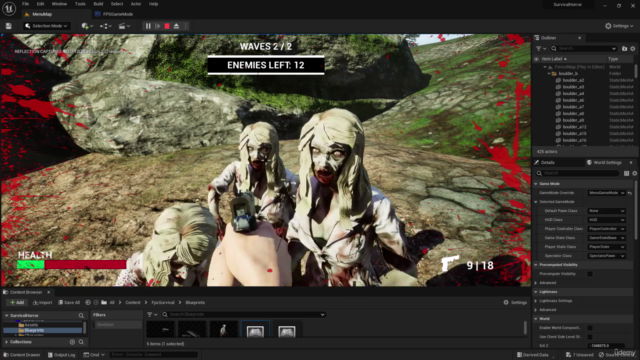Image resolution: width=640 pixels, height=360 pixels.
Task: Open the World Settings options gear
Action: 634,173
